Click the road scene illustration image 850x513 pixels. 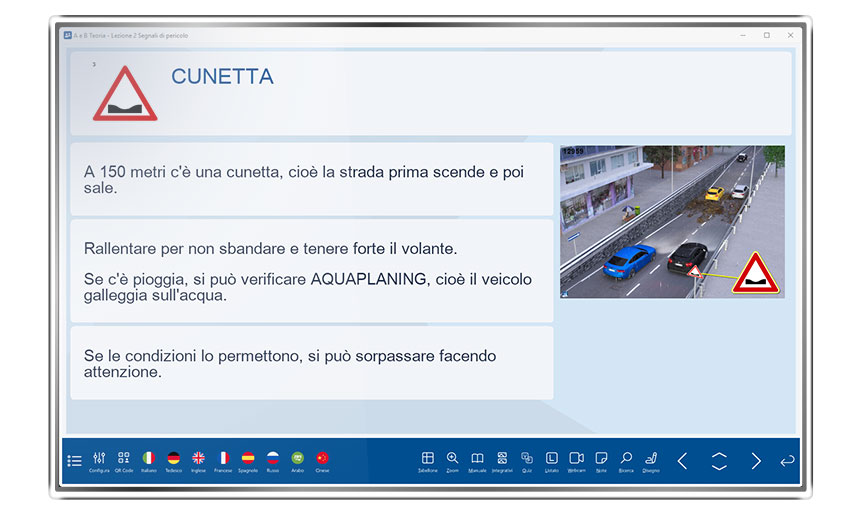(x=672, y=222)
